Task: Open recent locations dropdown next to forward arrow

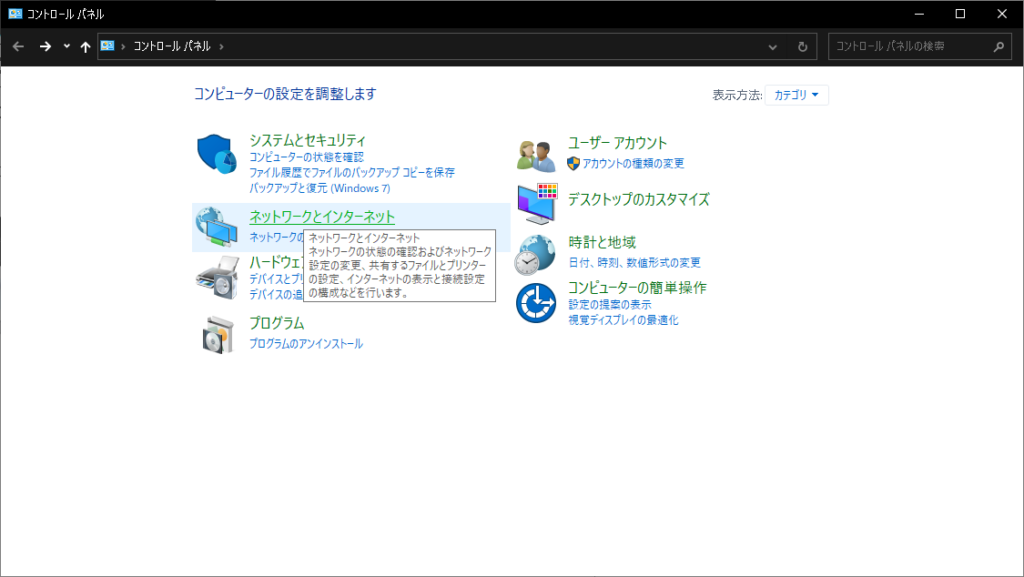Action: (x=67, y=47)
